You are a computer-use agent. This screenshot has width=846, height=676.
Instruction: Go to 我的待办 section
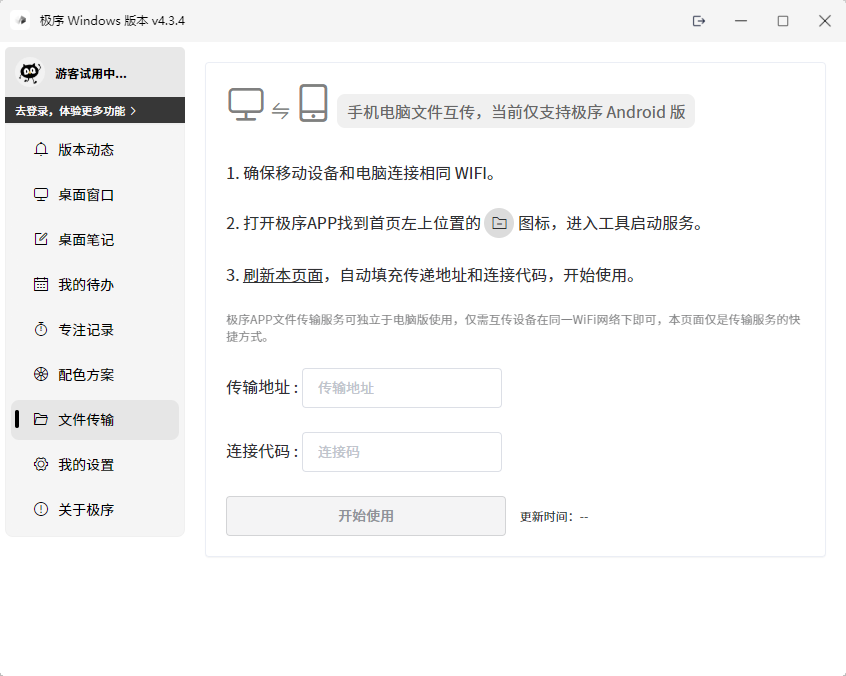coord(95,284)
